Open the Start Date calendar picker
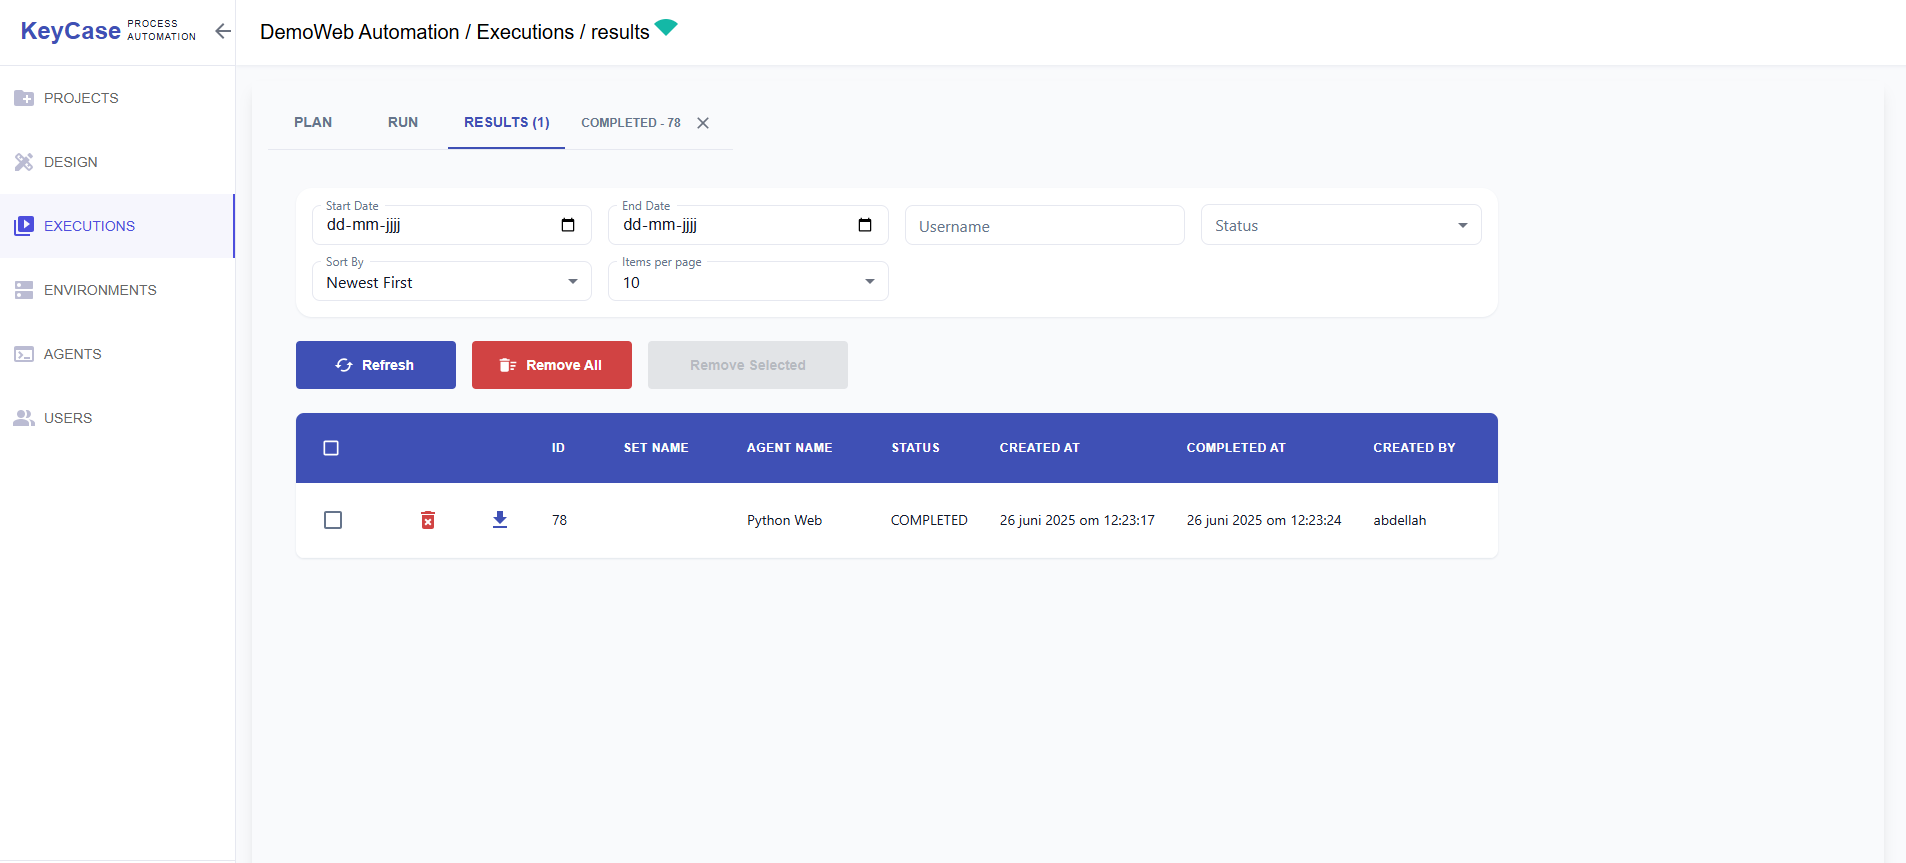The width and height of the screenshot is (1906, 863). [x=568, y=225]
